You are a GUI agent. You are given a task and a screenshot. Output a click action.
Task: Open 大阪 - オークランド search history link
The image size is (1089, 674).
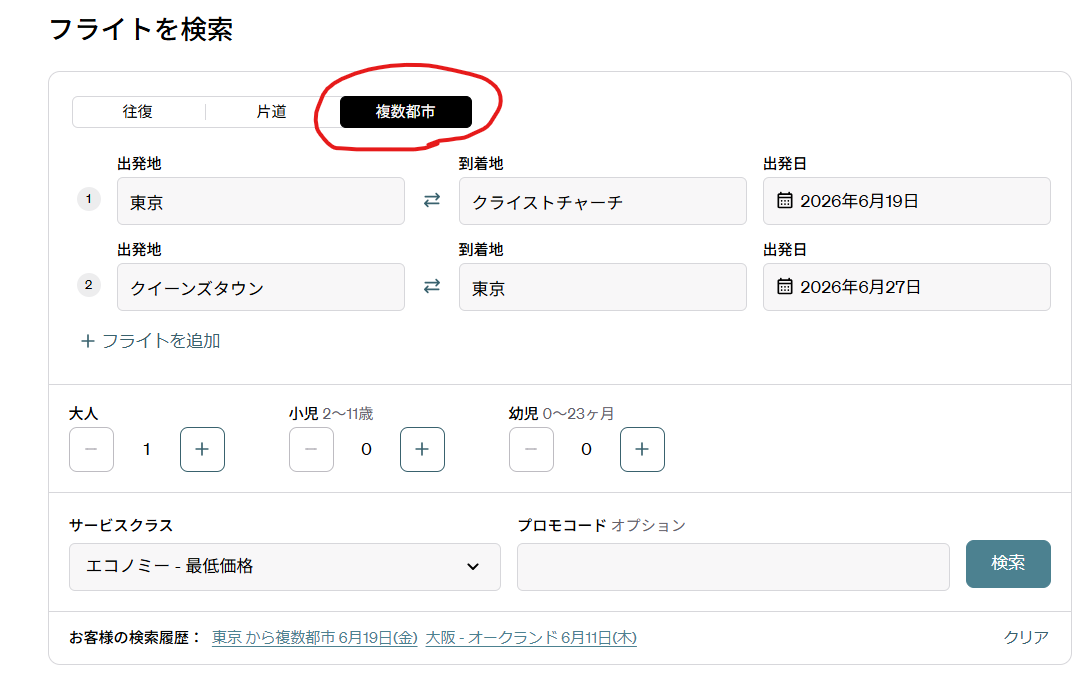(531, 637)
